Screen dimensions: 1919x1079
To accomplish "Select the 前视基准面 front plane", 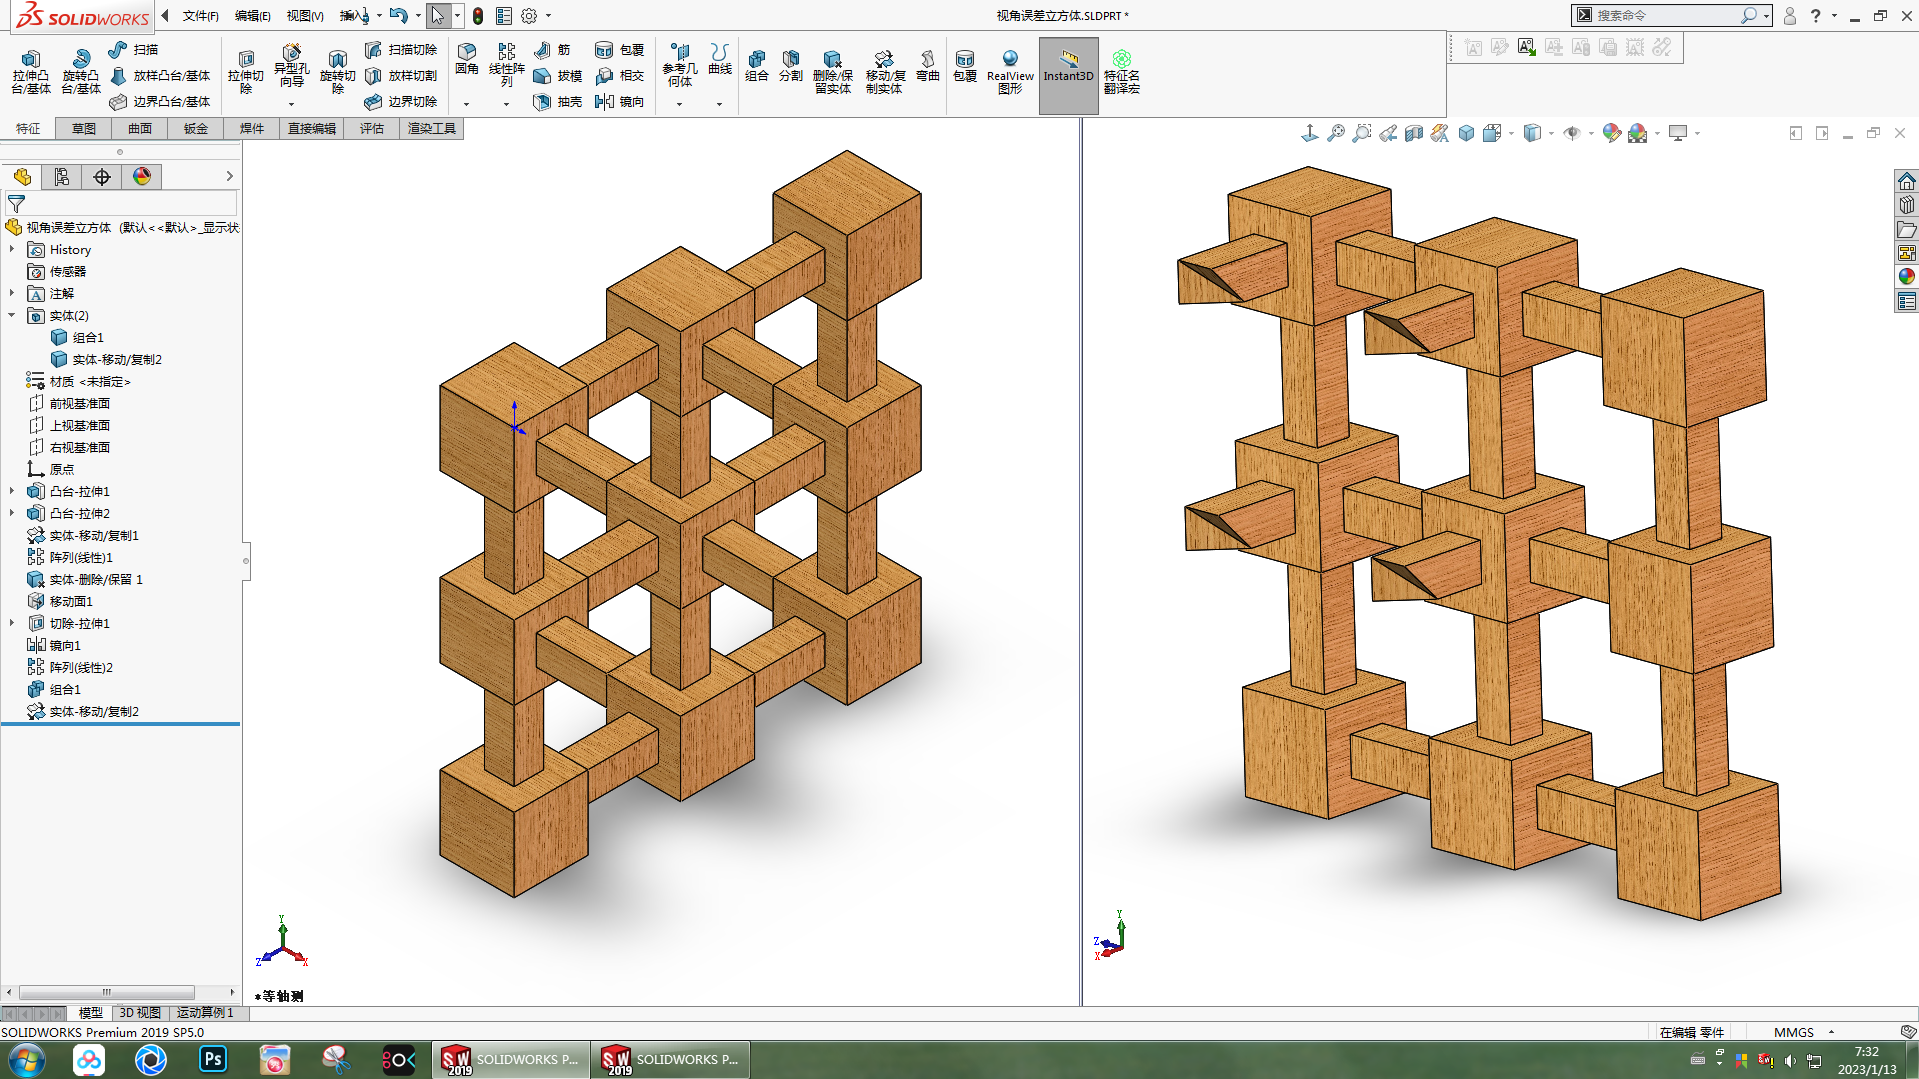I will point(69,403).
